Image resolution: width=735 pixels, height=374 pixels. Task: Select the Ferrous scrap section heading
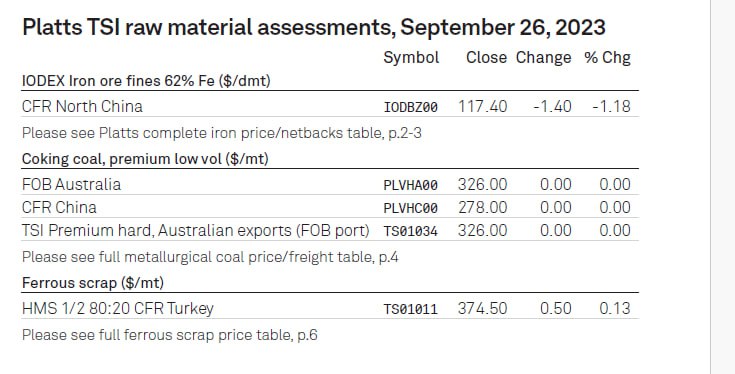(x=93, y=283)
